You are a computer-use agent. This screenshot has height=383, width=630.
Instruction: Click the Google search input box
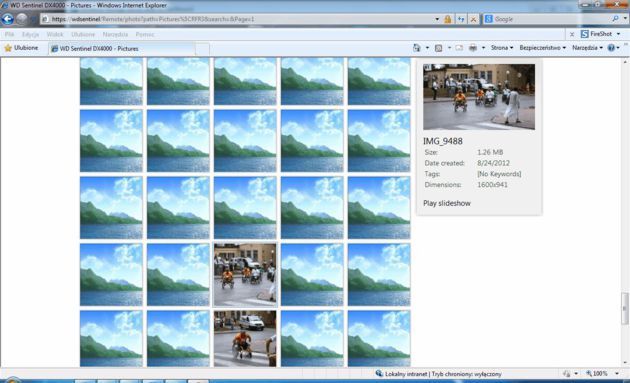pyautogui.click(x=551, y=19)
